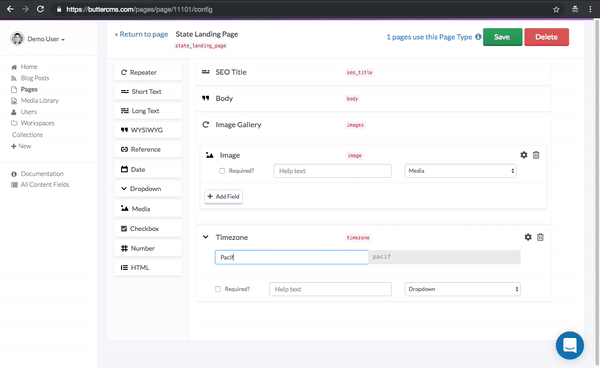Collapse Timezone field with chevron

pyautogui.click(x=205, y=237)
